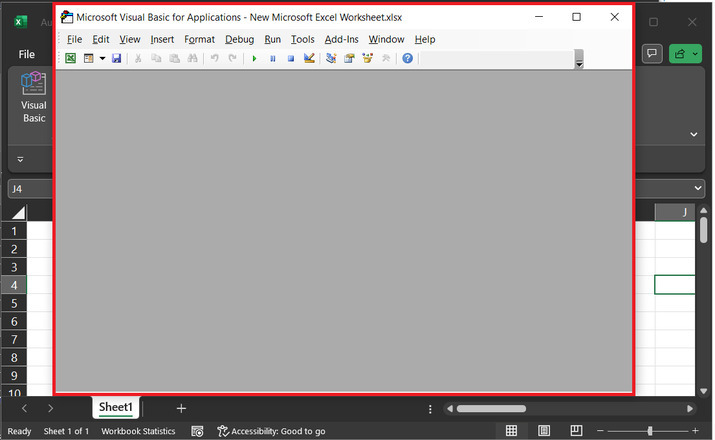Toggle Design Mode icon
This screenshot has height=440, width=715.
pyautogui.click(x=309, y=58)
